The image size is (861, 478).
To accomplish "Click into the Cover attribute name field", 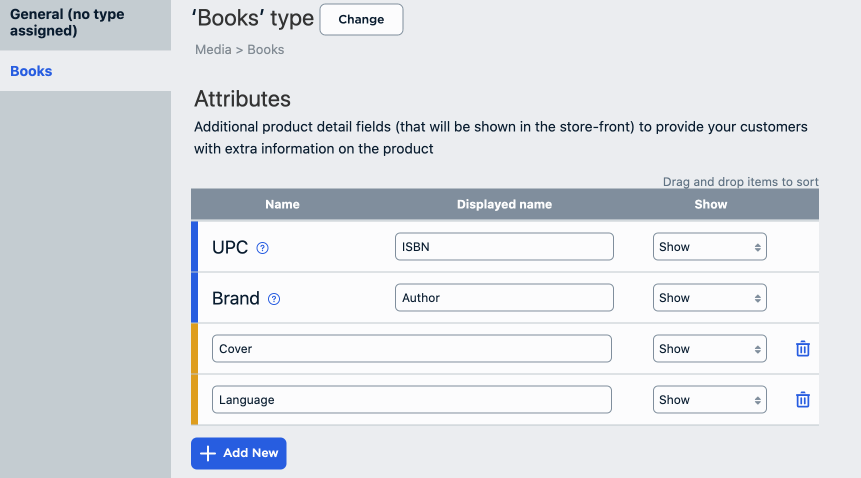I will pos(411,349).
